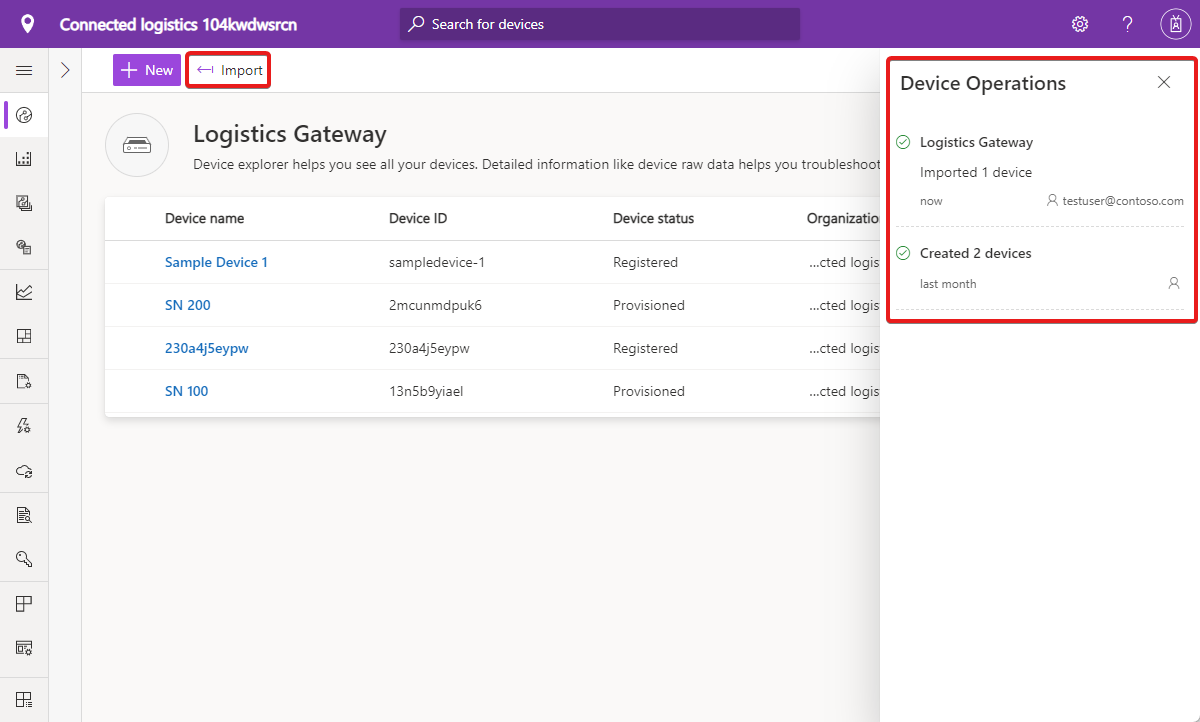Open Dashboards grid icon in sidebar

click(24, 336)
